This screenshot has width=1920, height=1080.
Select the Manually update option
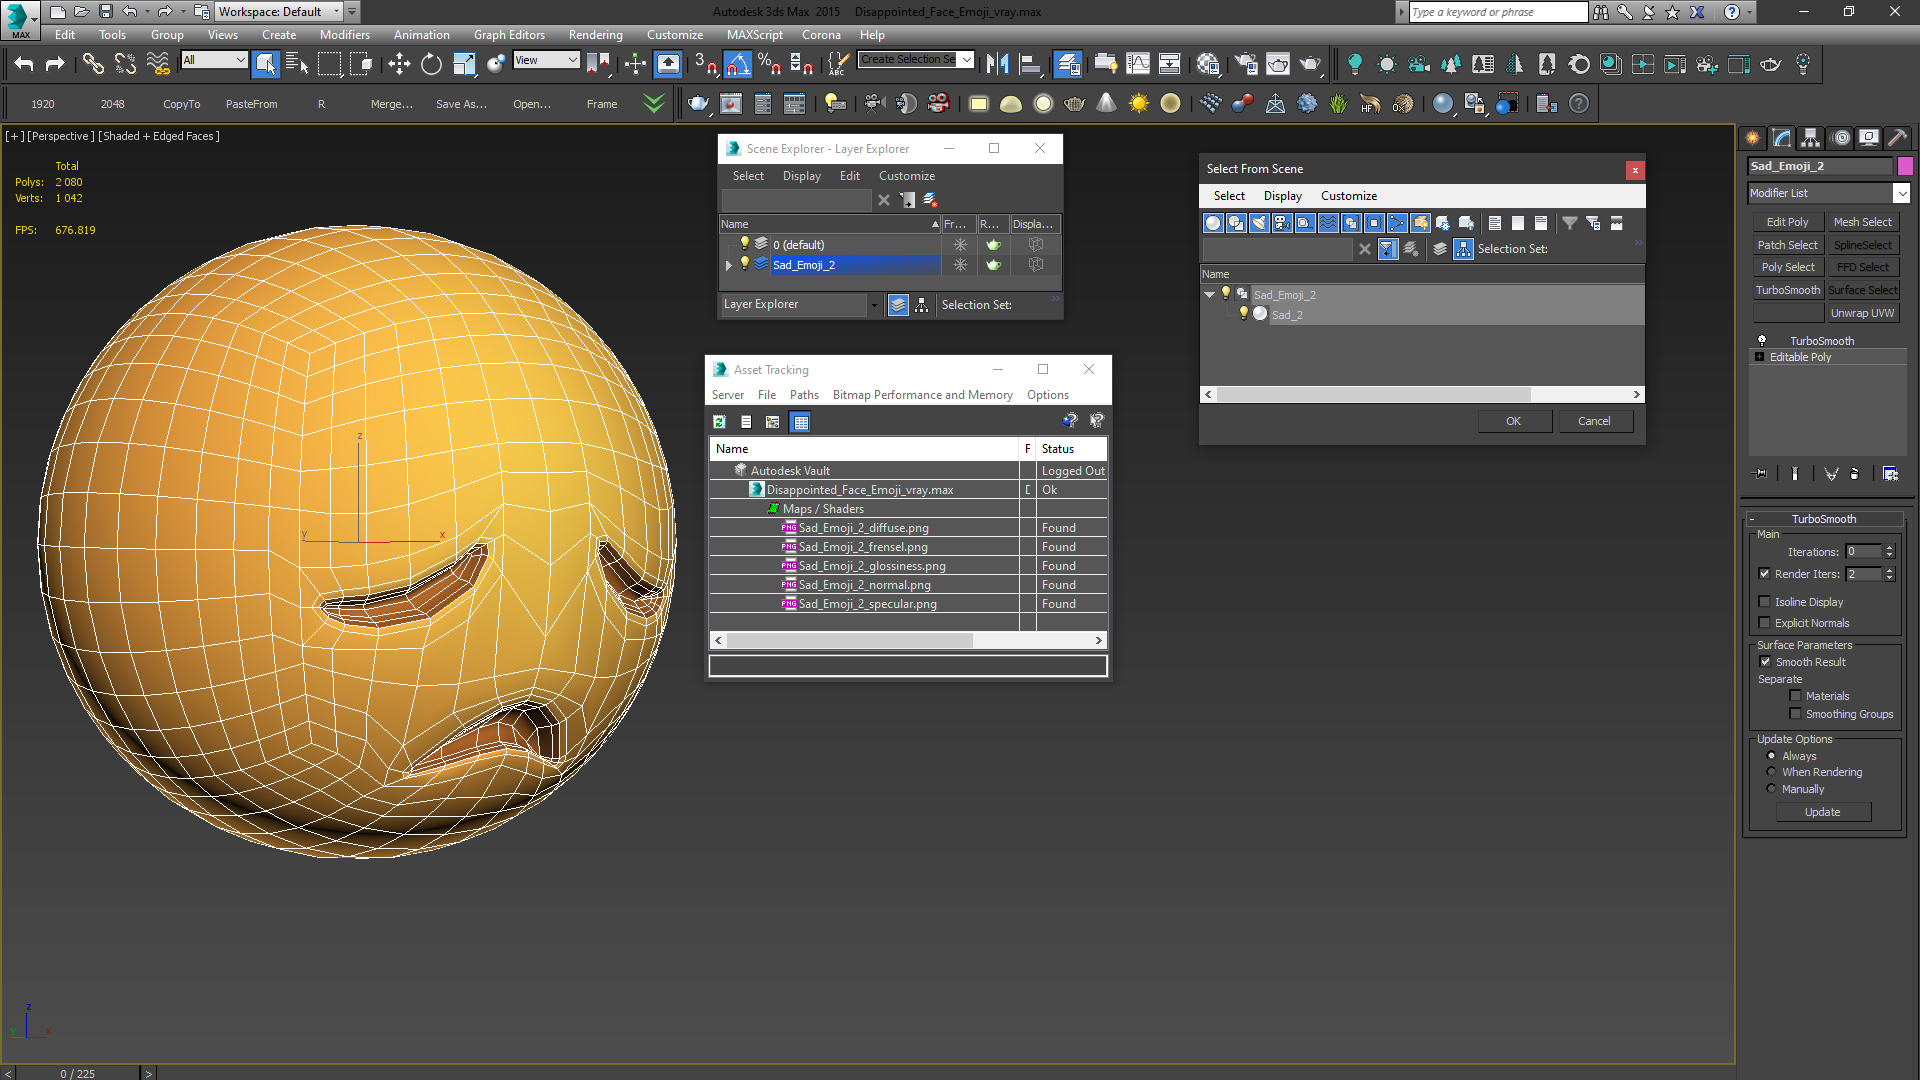click(1771, 788)
